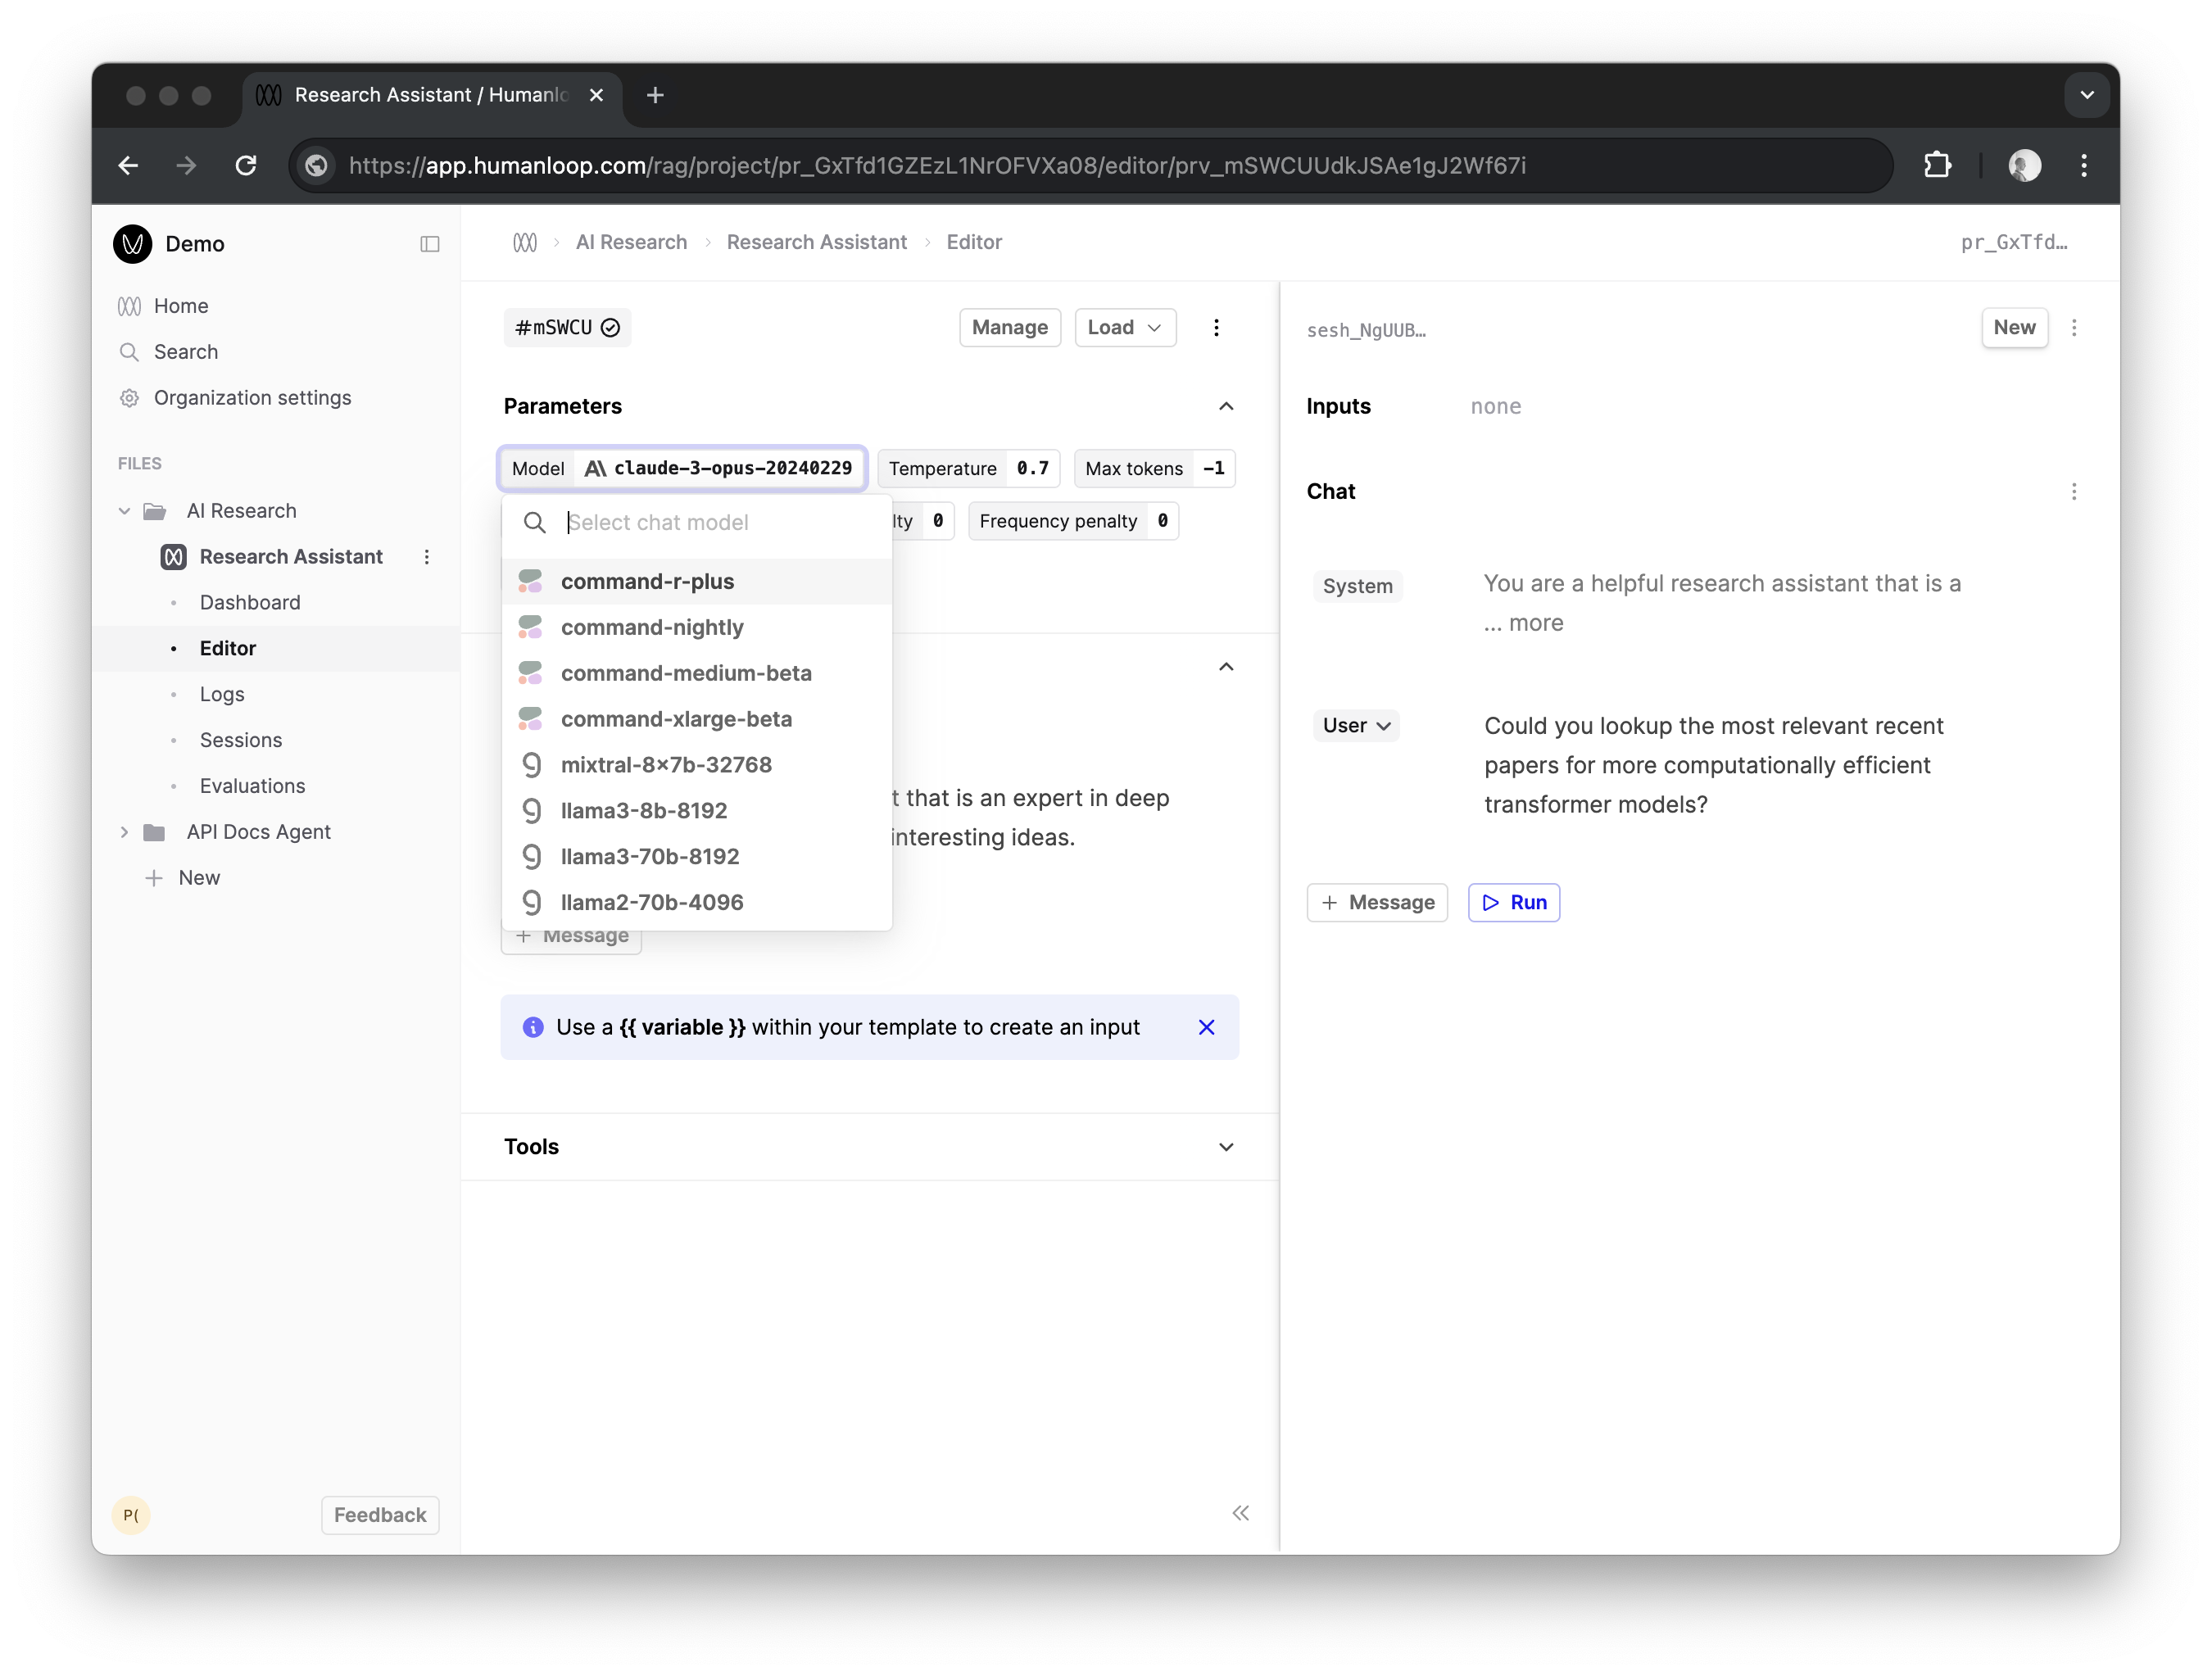
Task: Open Research Assistant options menu
Action: (427, 557)
